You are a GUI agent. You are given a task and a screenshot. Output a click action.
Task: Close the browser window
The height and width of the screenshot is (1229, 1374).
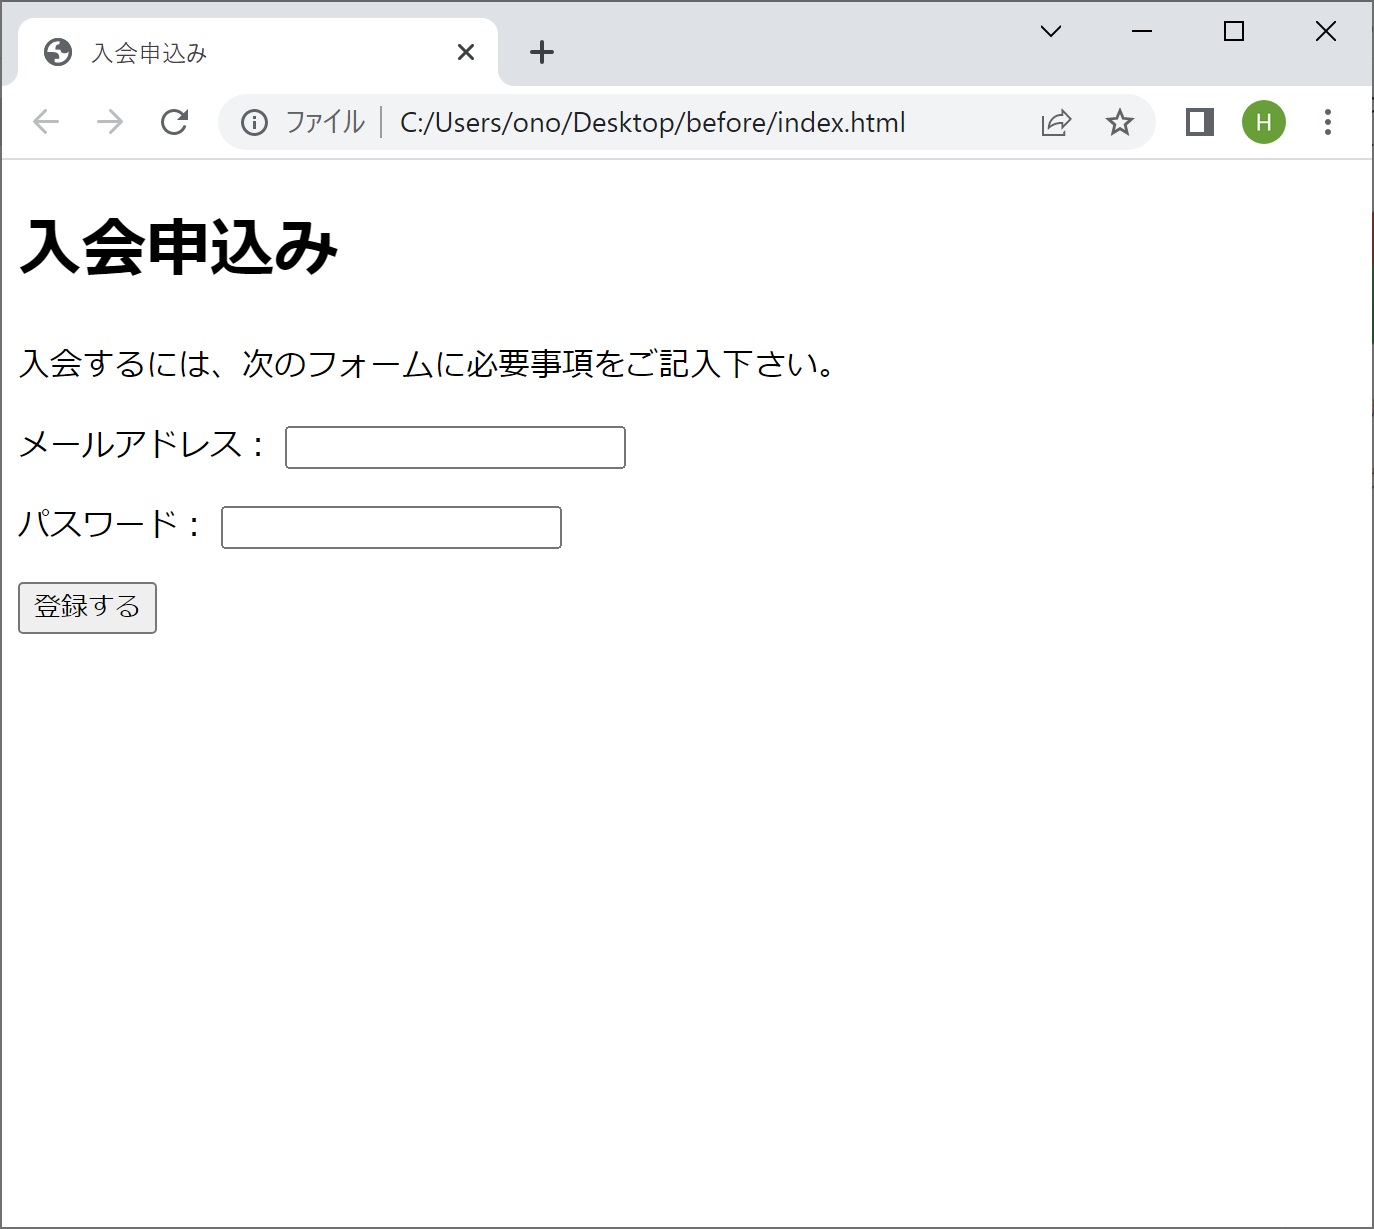[x=1326, y=31]
